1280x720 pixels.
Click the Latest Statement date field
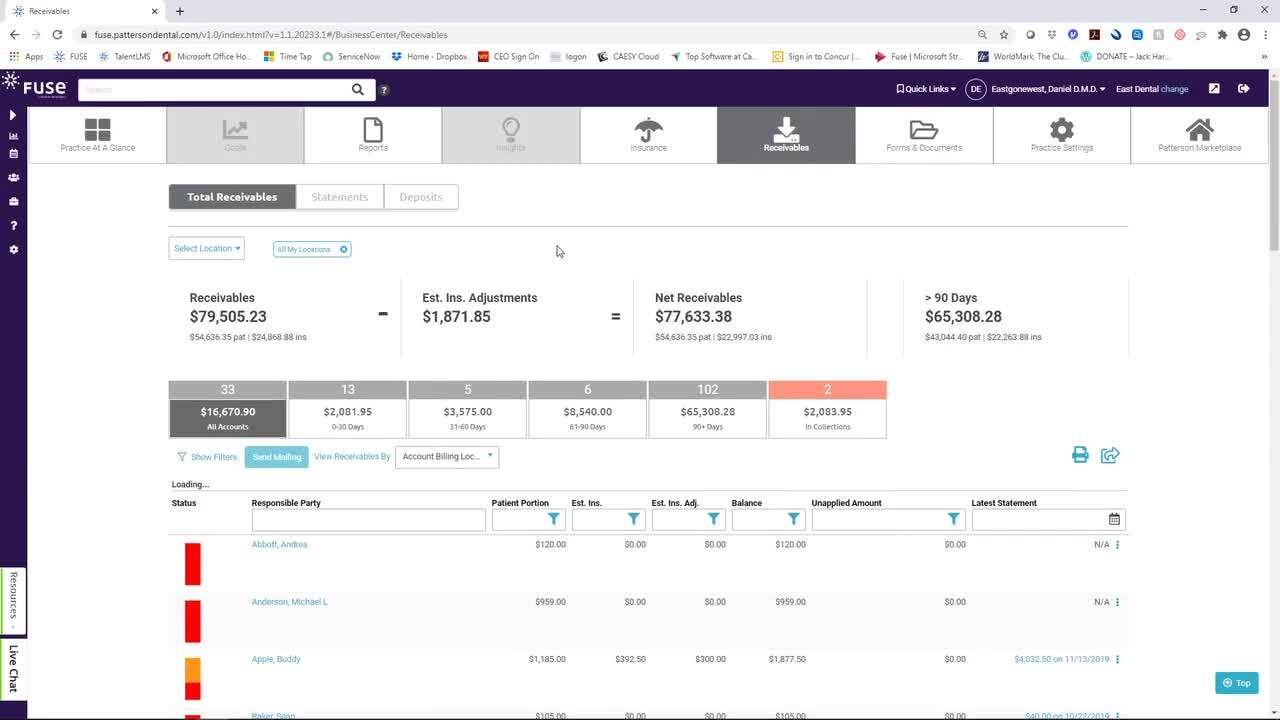point(1039,520)
